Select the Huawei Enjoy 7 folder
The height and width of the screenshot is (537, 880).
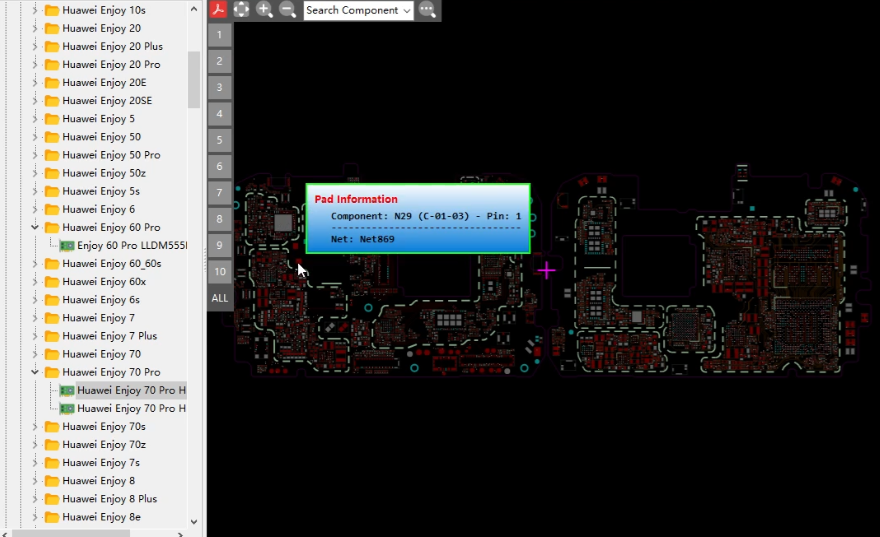pyautogui.click(x=98, y=318)
